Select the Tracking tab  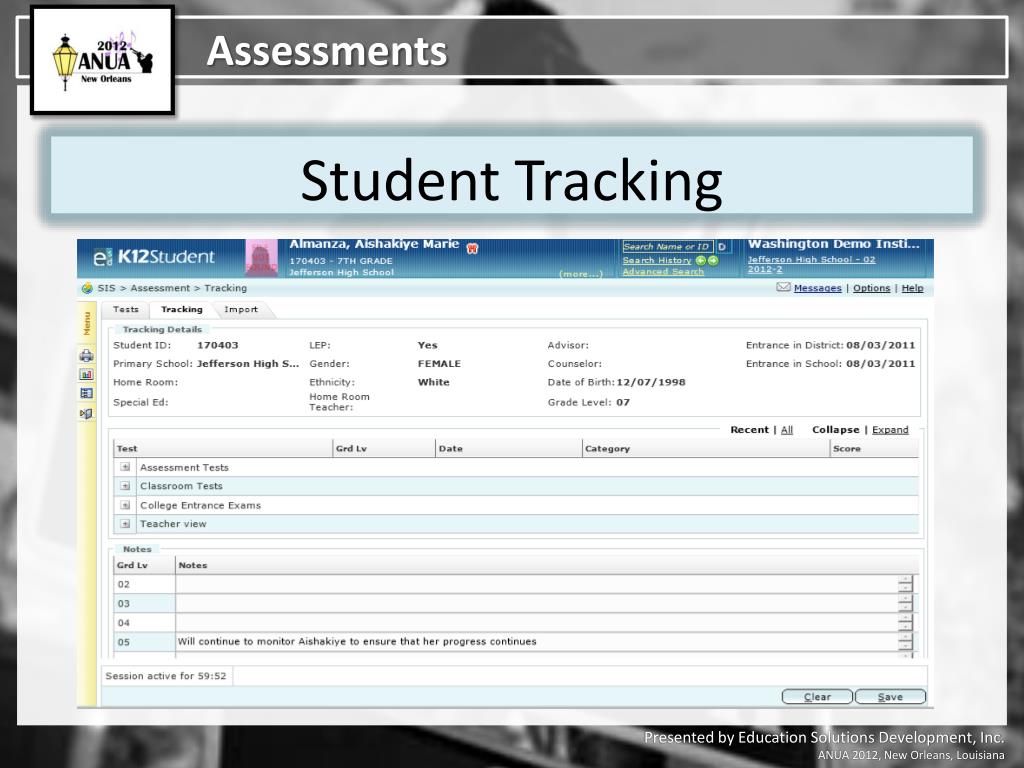(x=182, y=310)
